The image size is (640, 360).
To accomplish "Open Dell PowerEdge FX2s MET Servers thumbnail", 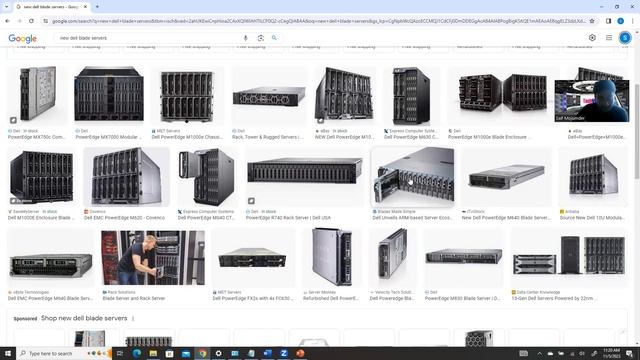I will (x=253, y=258).
